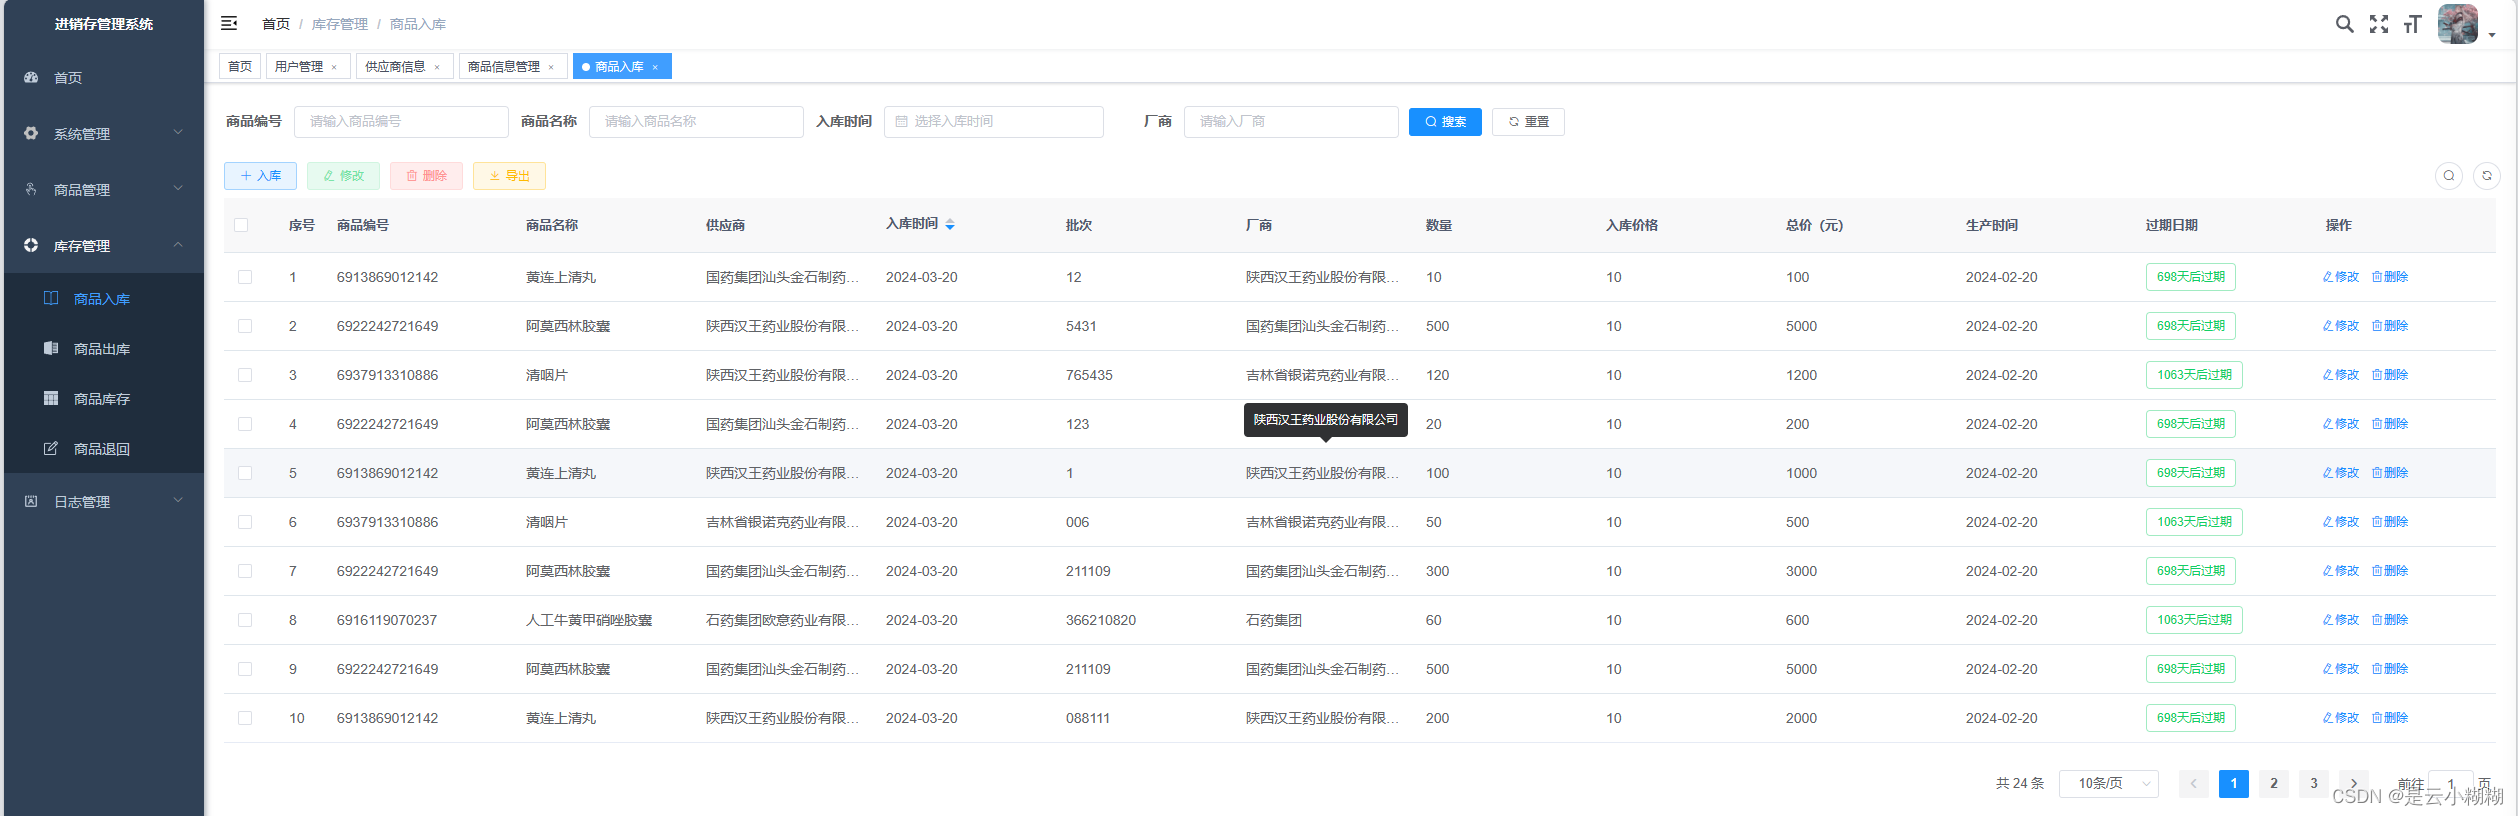Close the 供应商信息 tab
The height and width of the screenshot is (816, 2518).
pos(437,67)
